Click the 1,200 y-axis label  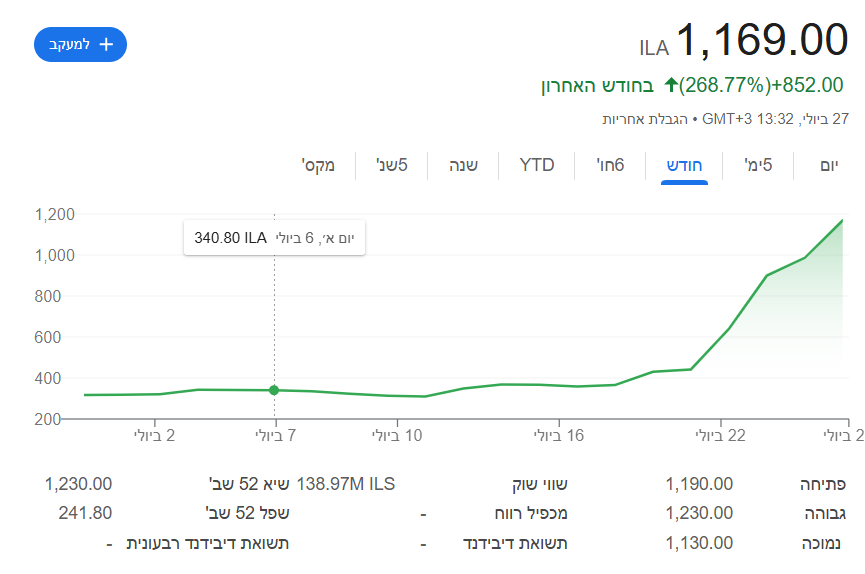(55, 214)
